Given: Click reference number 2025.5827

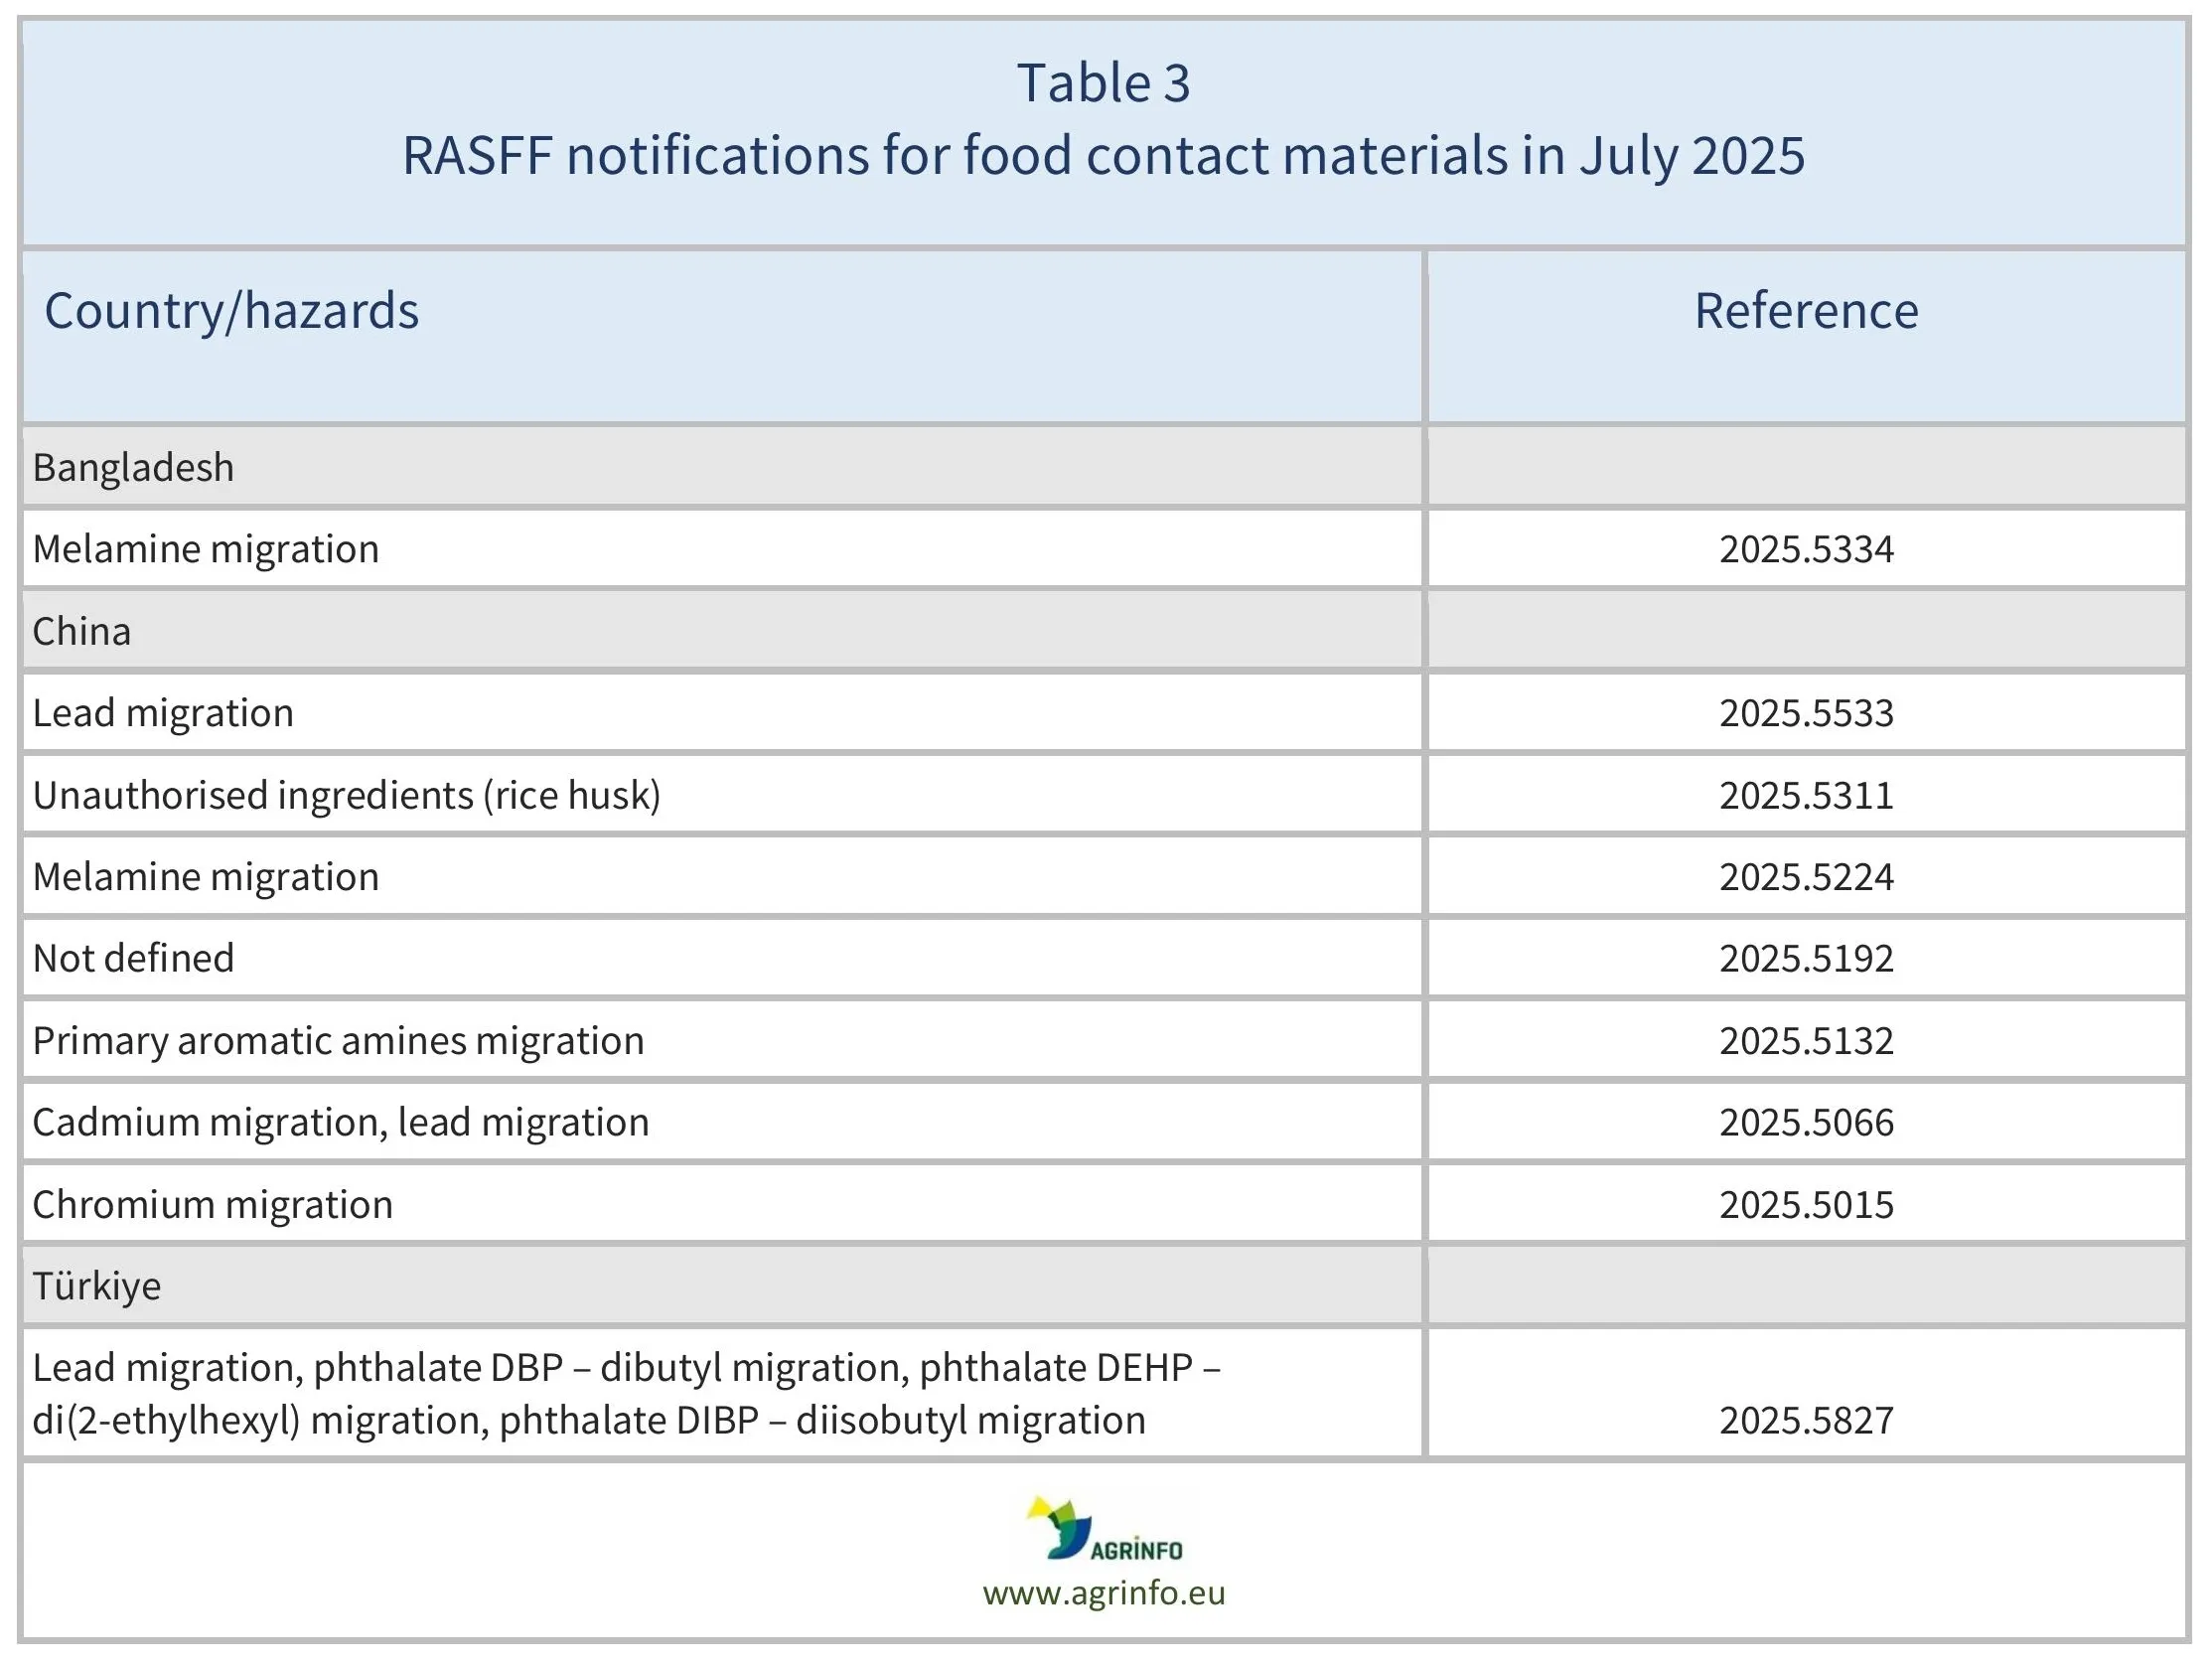Looking at the screenshot, I should 1805,1420.
